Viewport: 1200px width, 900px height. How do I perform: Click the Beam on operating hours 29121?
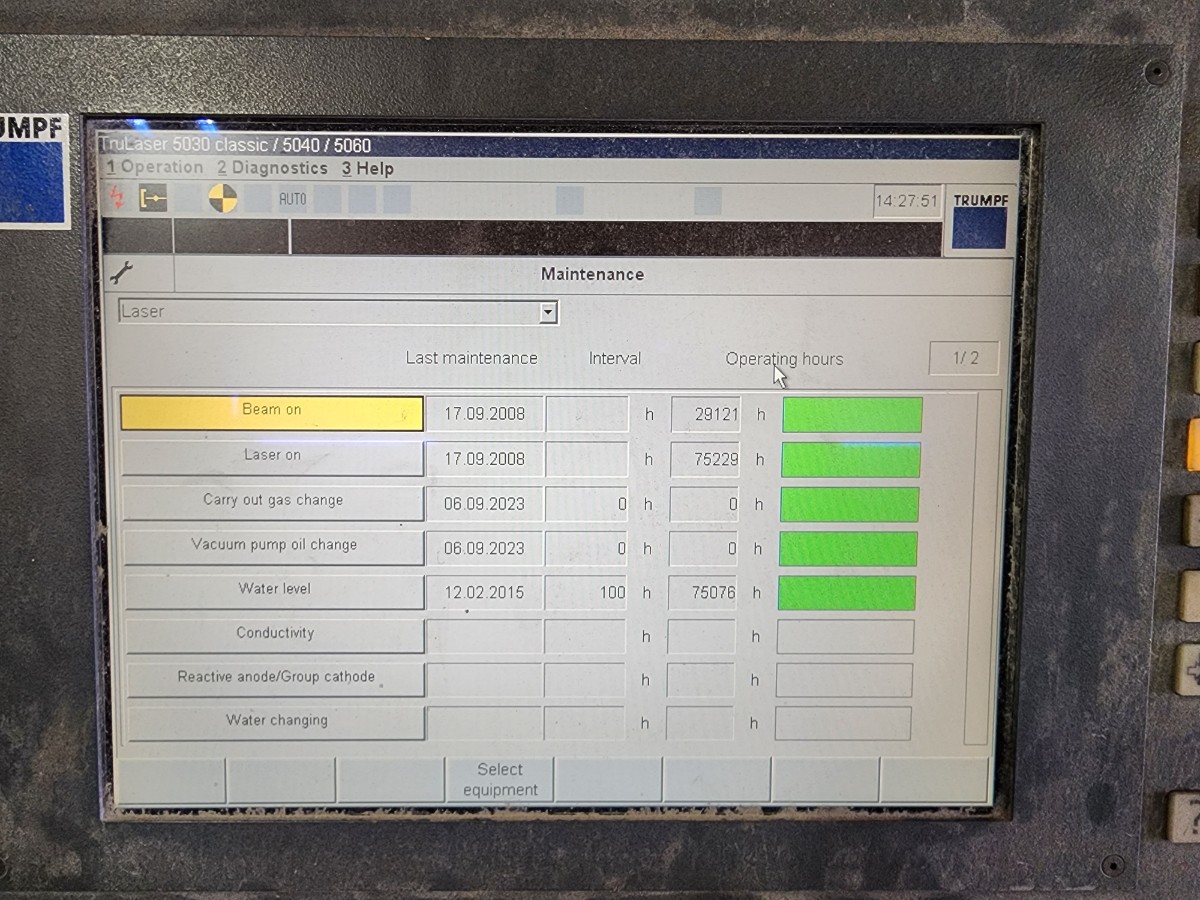pyautogui.click(x=705, y=414)
